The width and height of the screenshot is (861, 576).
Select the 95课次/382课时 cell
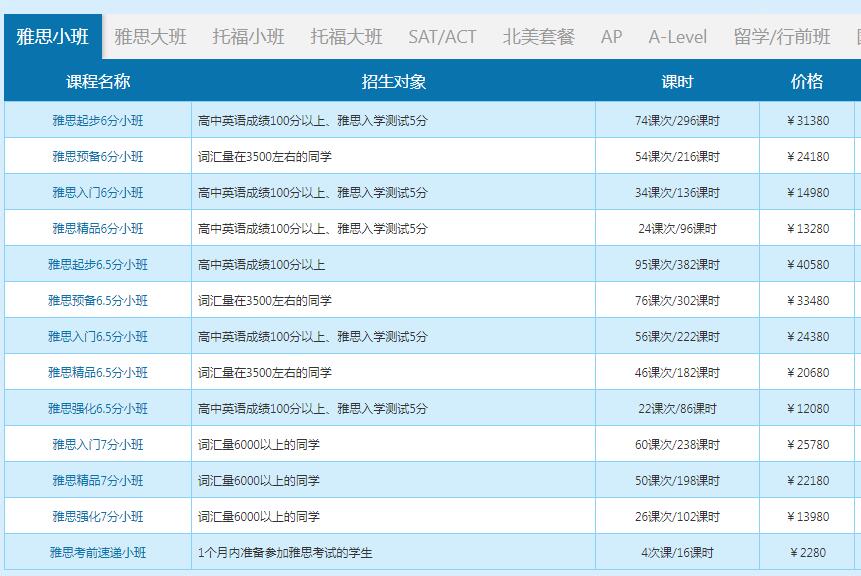click(677, 264)
